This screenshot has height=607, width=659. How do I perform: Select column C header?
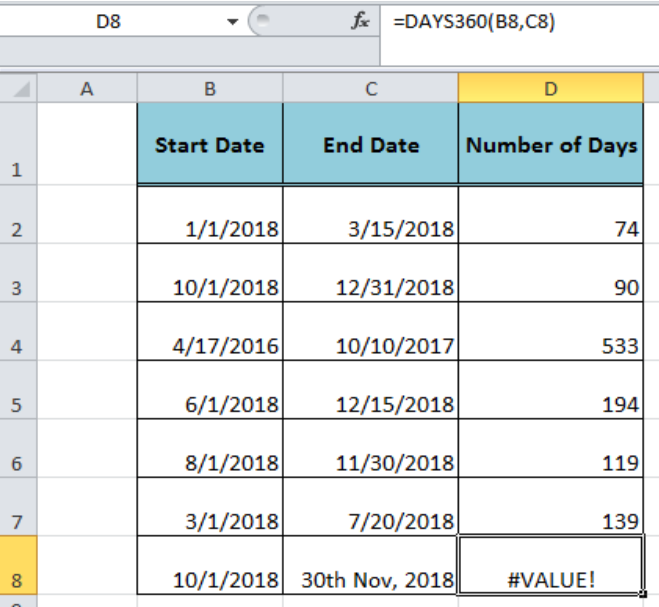pos(371,88)
